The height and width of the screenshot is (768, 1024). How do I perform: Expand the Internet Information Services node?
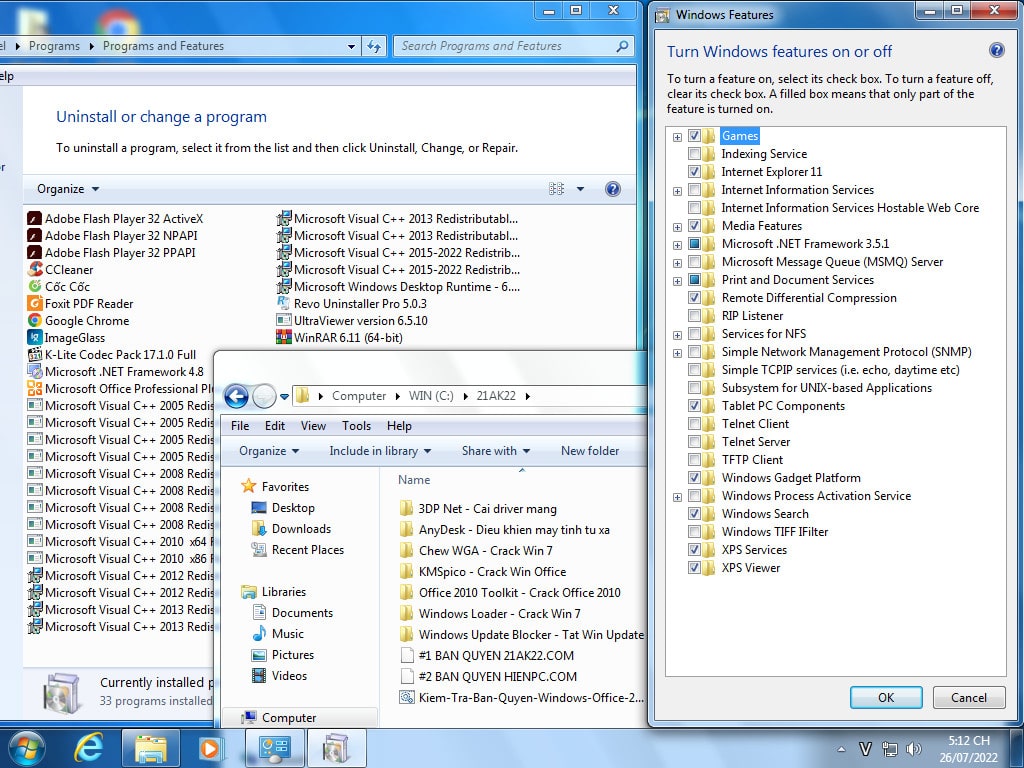point(678,191)
